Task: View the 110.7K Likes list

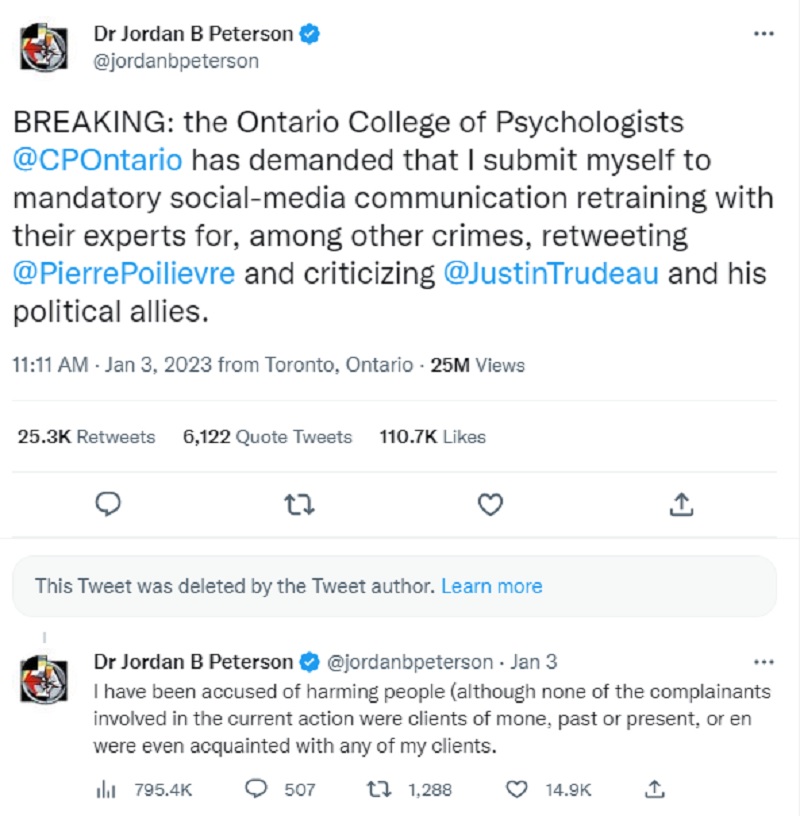Action: [432, 437]
